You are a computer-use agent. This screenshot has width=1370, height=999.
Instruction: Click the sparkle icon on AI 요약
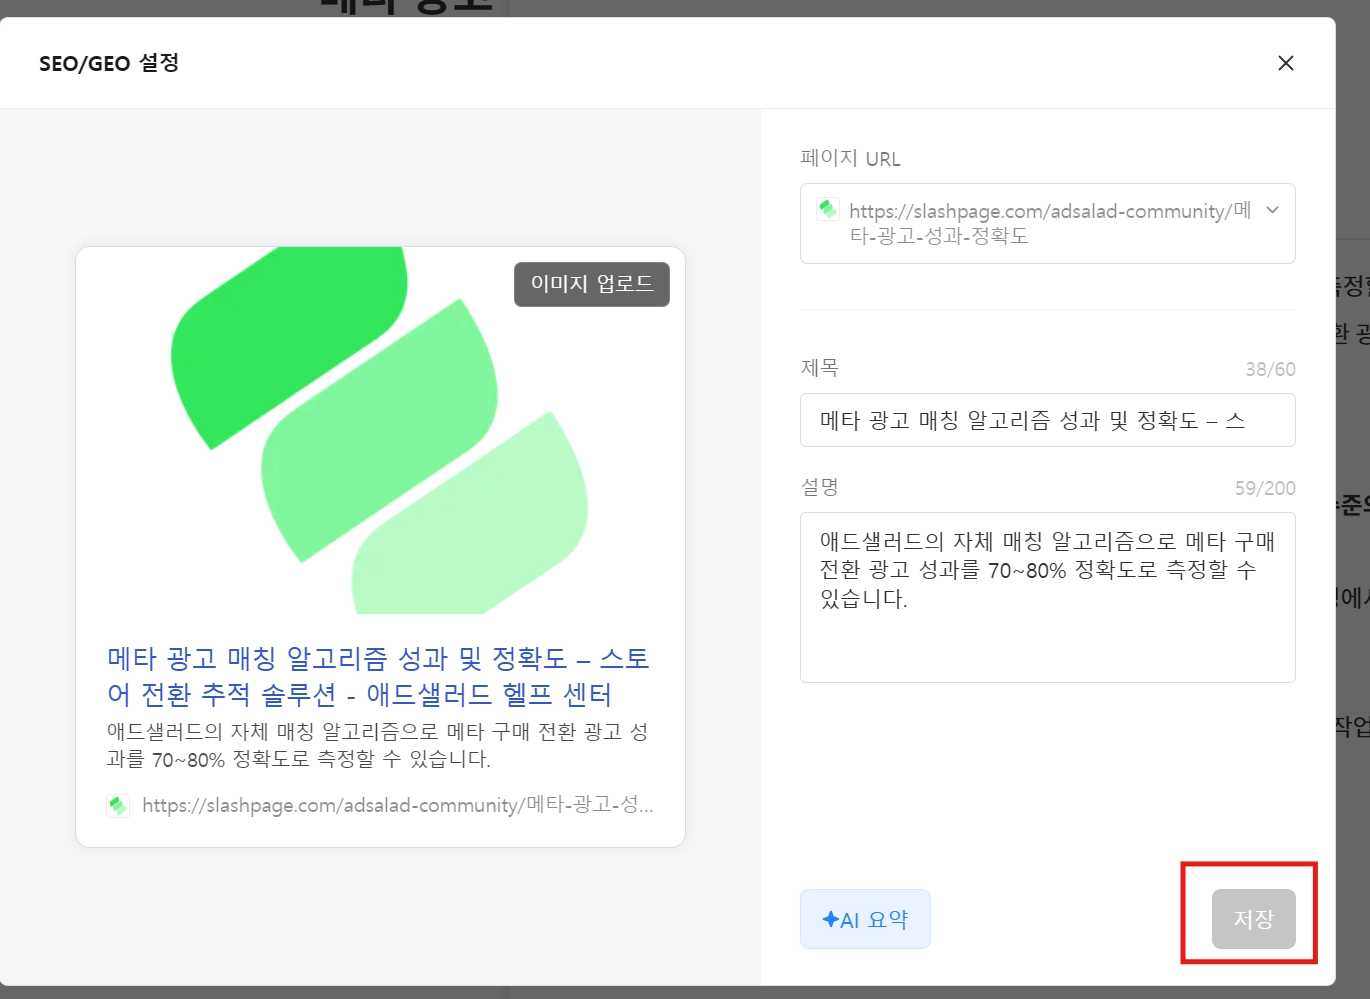(830, 919)
